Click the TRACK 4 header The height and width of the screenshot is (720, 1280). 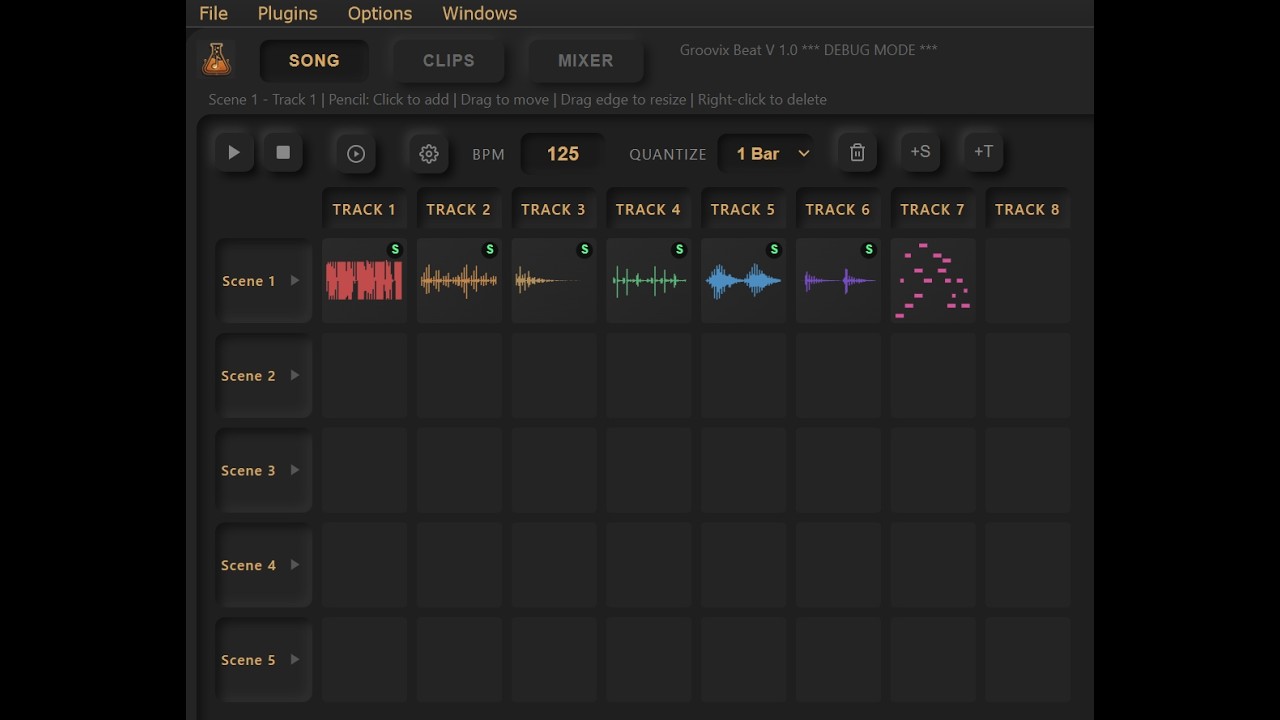coord(648,209)
